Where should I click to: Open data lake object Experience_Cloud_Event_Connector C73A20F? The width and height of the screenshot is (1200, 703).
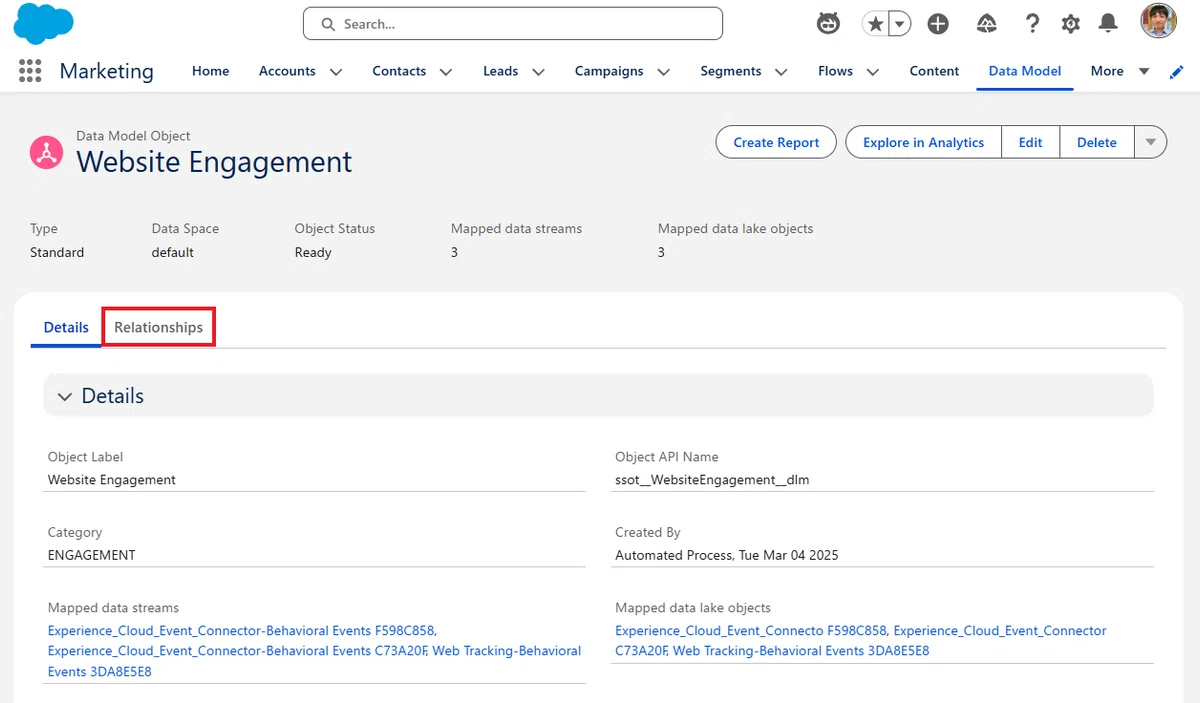tap(861, 640)
